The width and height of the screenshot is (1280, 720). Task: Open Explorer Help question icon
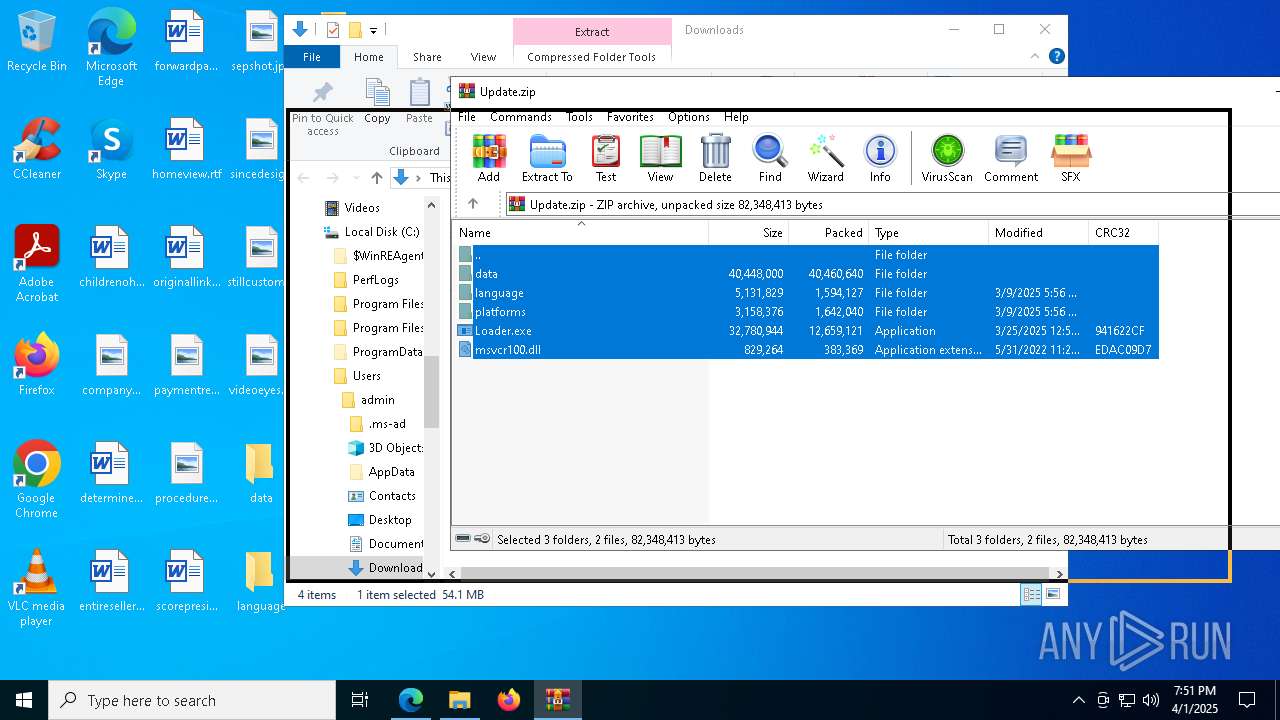coord(1056,57)
